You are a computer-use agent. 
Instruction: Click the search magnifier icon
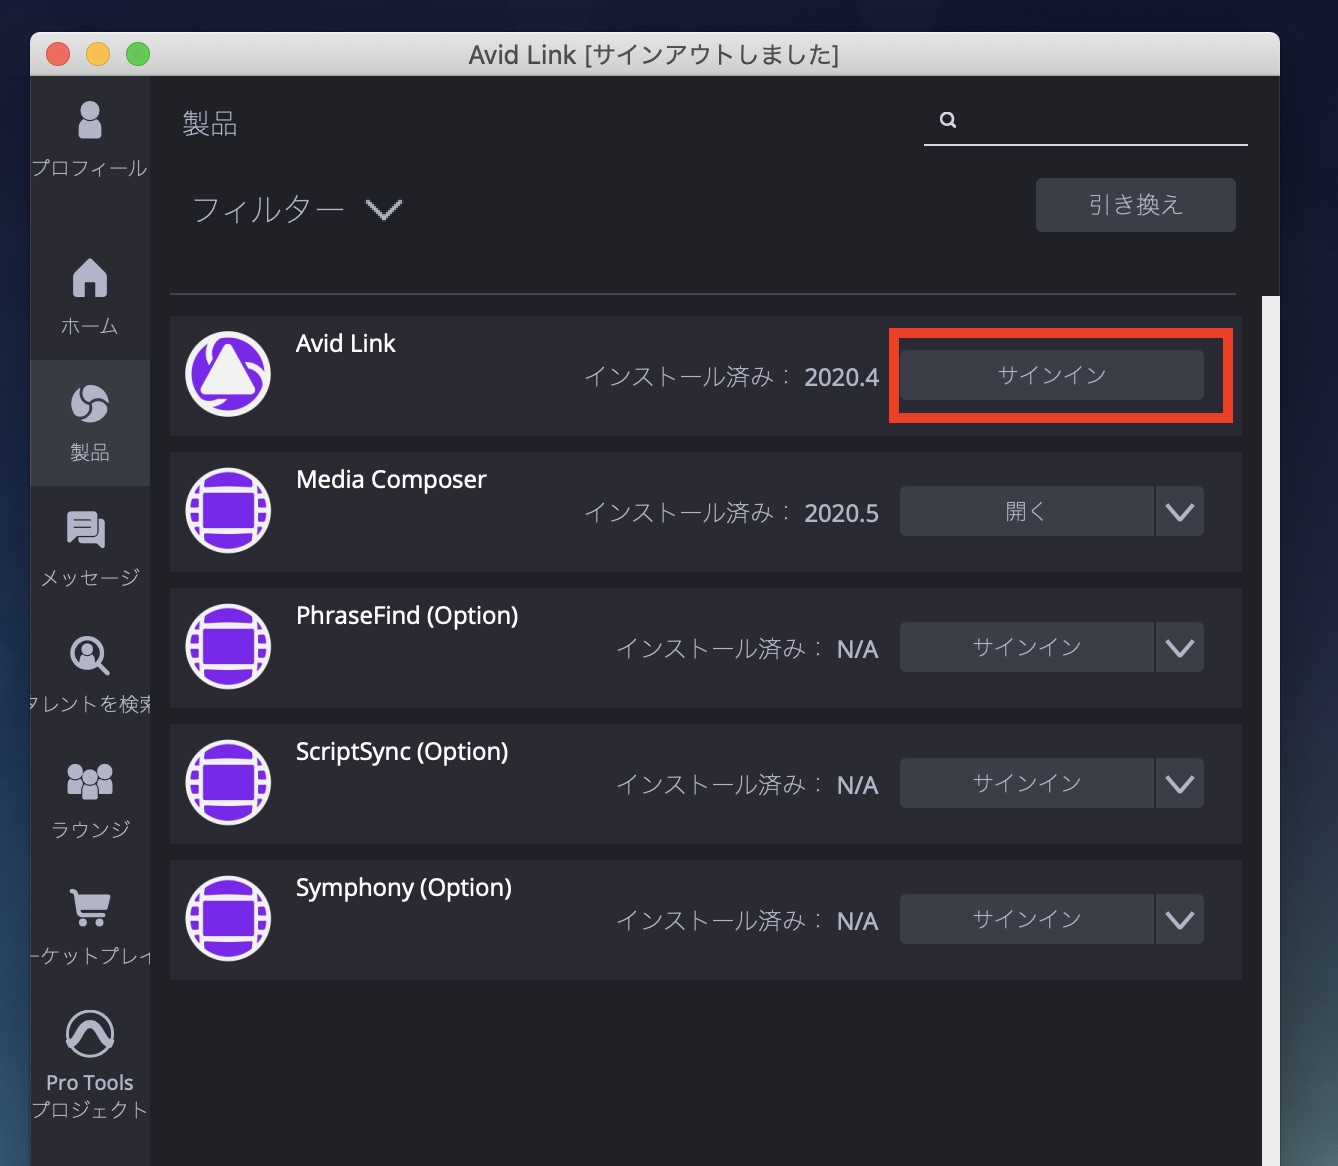(x=948, y=120)
